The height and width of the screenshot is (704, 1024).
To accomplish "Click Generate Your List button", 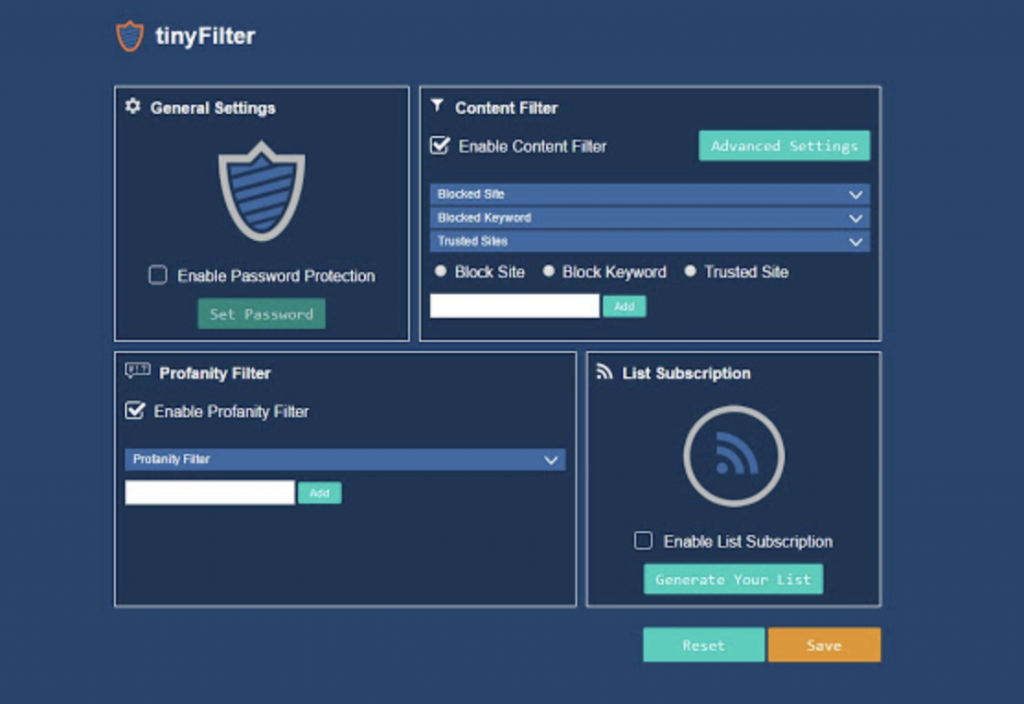I will [x=733, y=579].
